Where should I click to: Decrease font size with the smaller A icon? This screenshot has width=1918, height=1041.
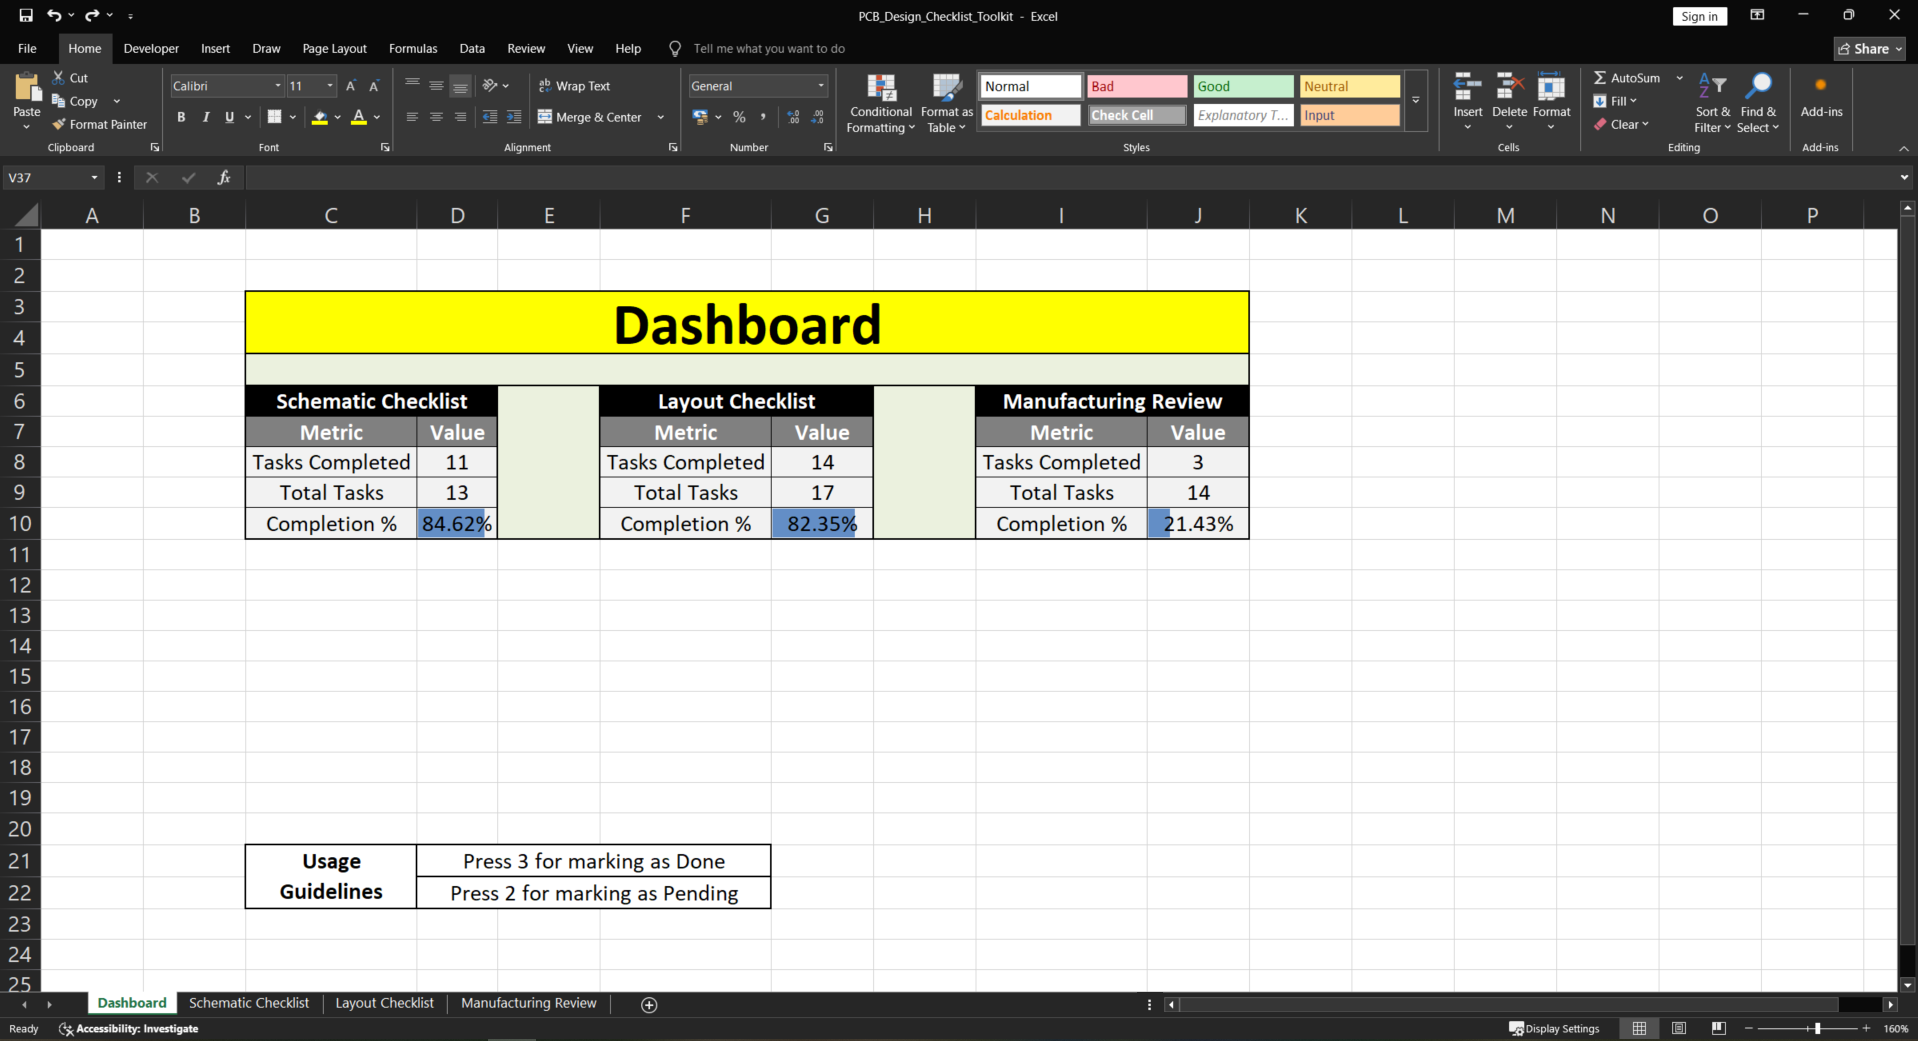tap(374, 86)
